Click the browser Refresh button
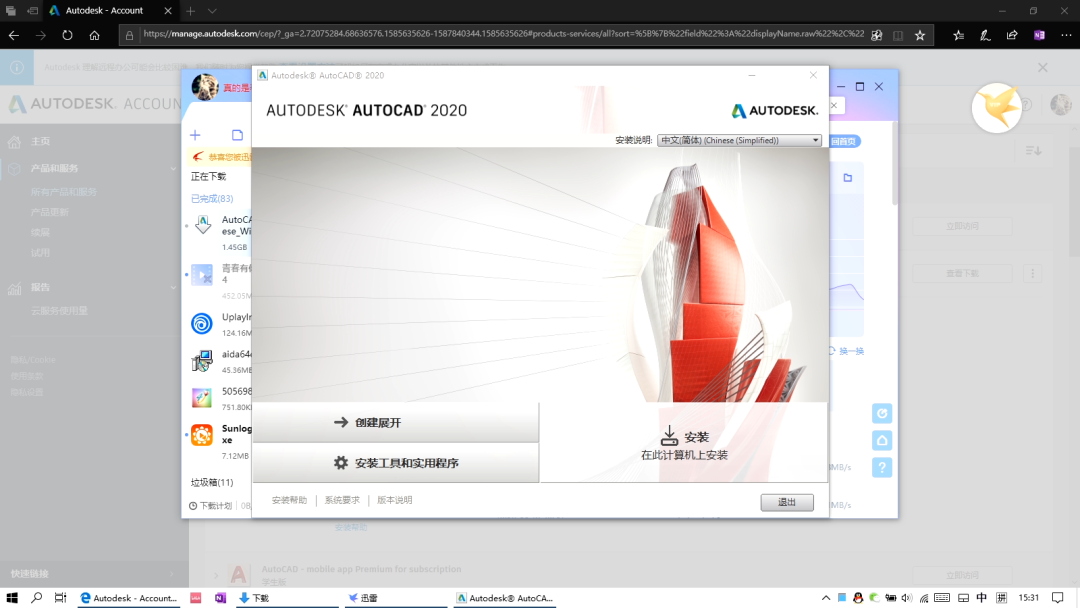This screenshot has height=608, width=1080. [x=68, y=35]
